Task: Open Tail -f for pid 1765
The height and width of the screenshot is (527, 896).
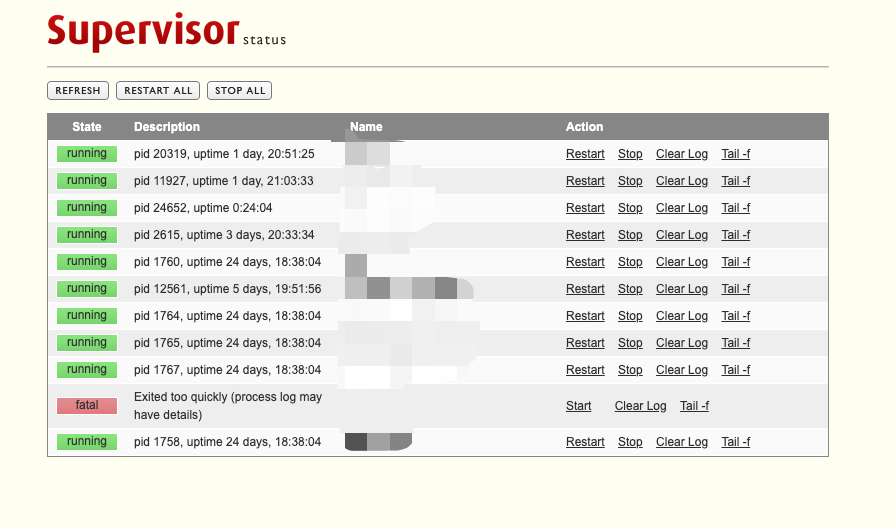Action: tap(735, 342)
